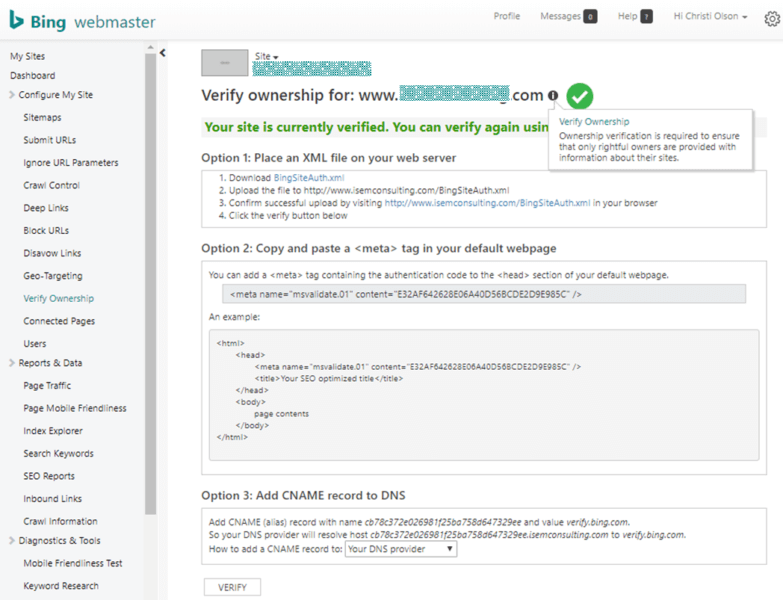Open Sitemaps in the sidebar
783x600 pixels.
pos(42,117)
